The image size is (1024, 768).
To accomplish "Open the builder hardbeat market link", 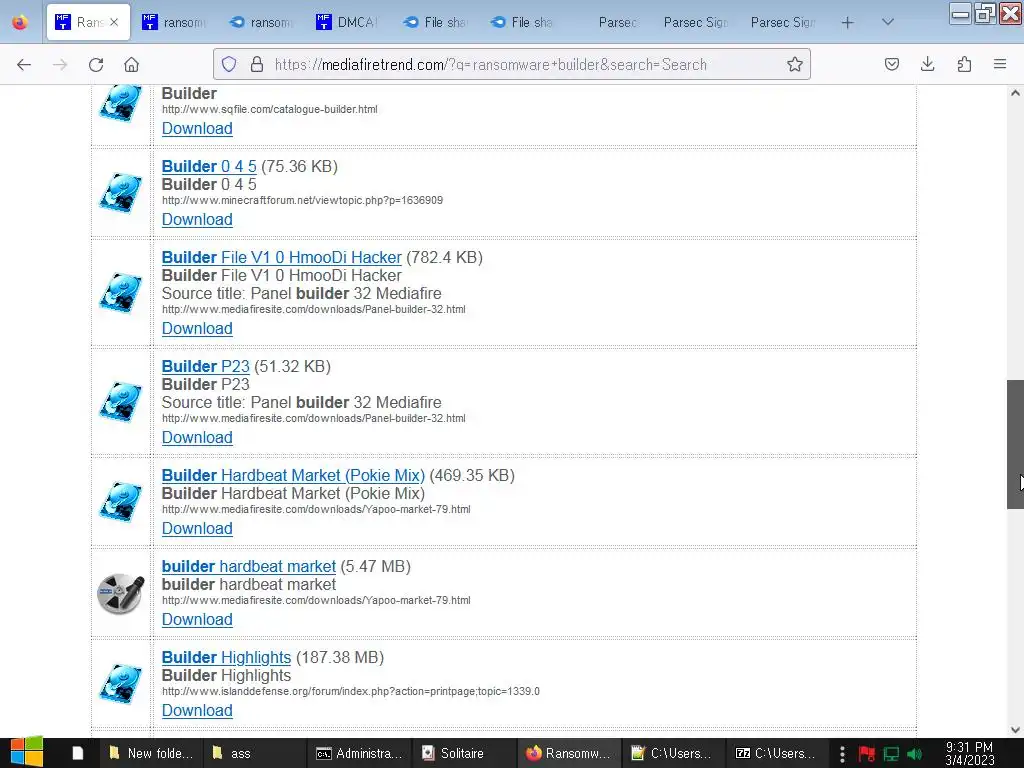I will pyautogui.click(x=249, y=566).
